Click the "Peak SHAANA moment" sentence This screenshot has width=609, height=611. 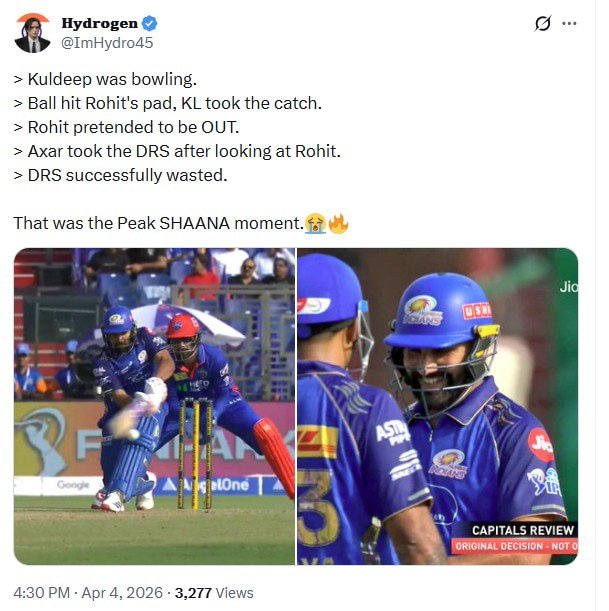tap(160, 223)
